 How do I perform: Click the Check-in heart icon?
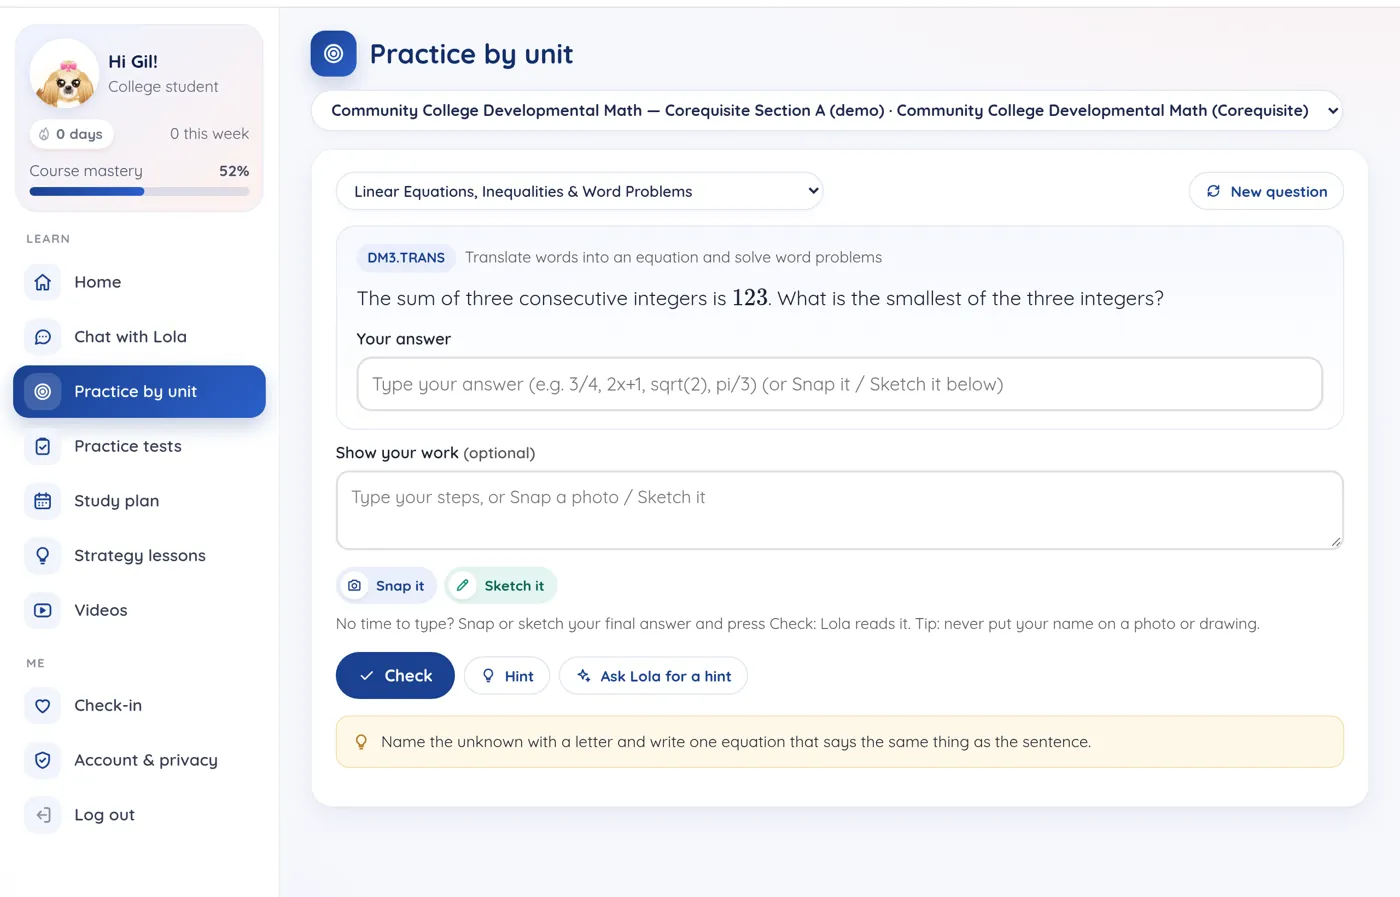pyautogui.click(x=43, y=706)
